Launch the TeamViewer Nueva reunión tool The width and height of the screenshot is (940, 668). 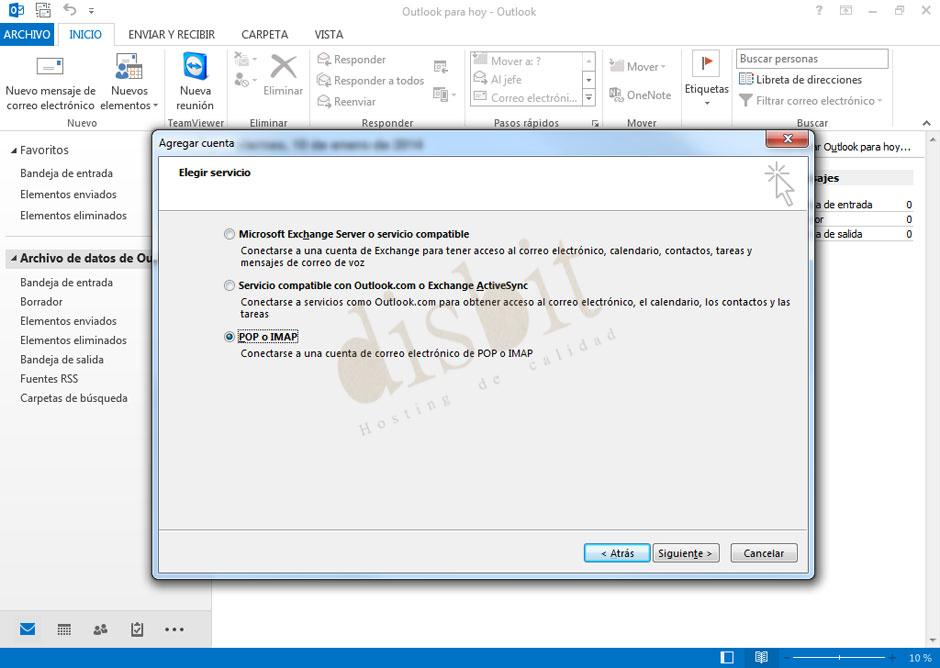point(194,80)
